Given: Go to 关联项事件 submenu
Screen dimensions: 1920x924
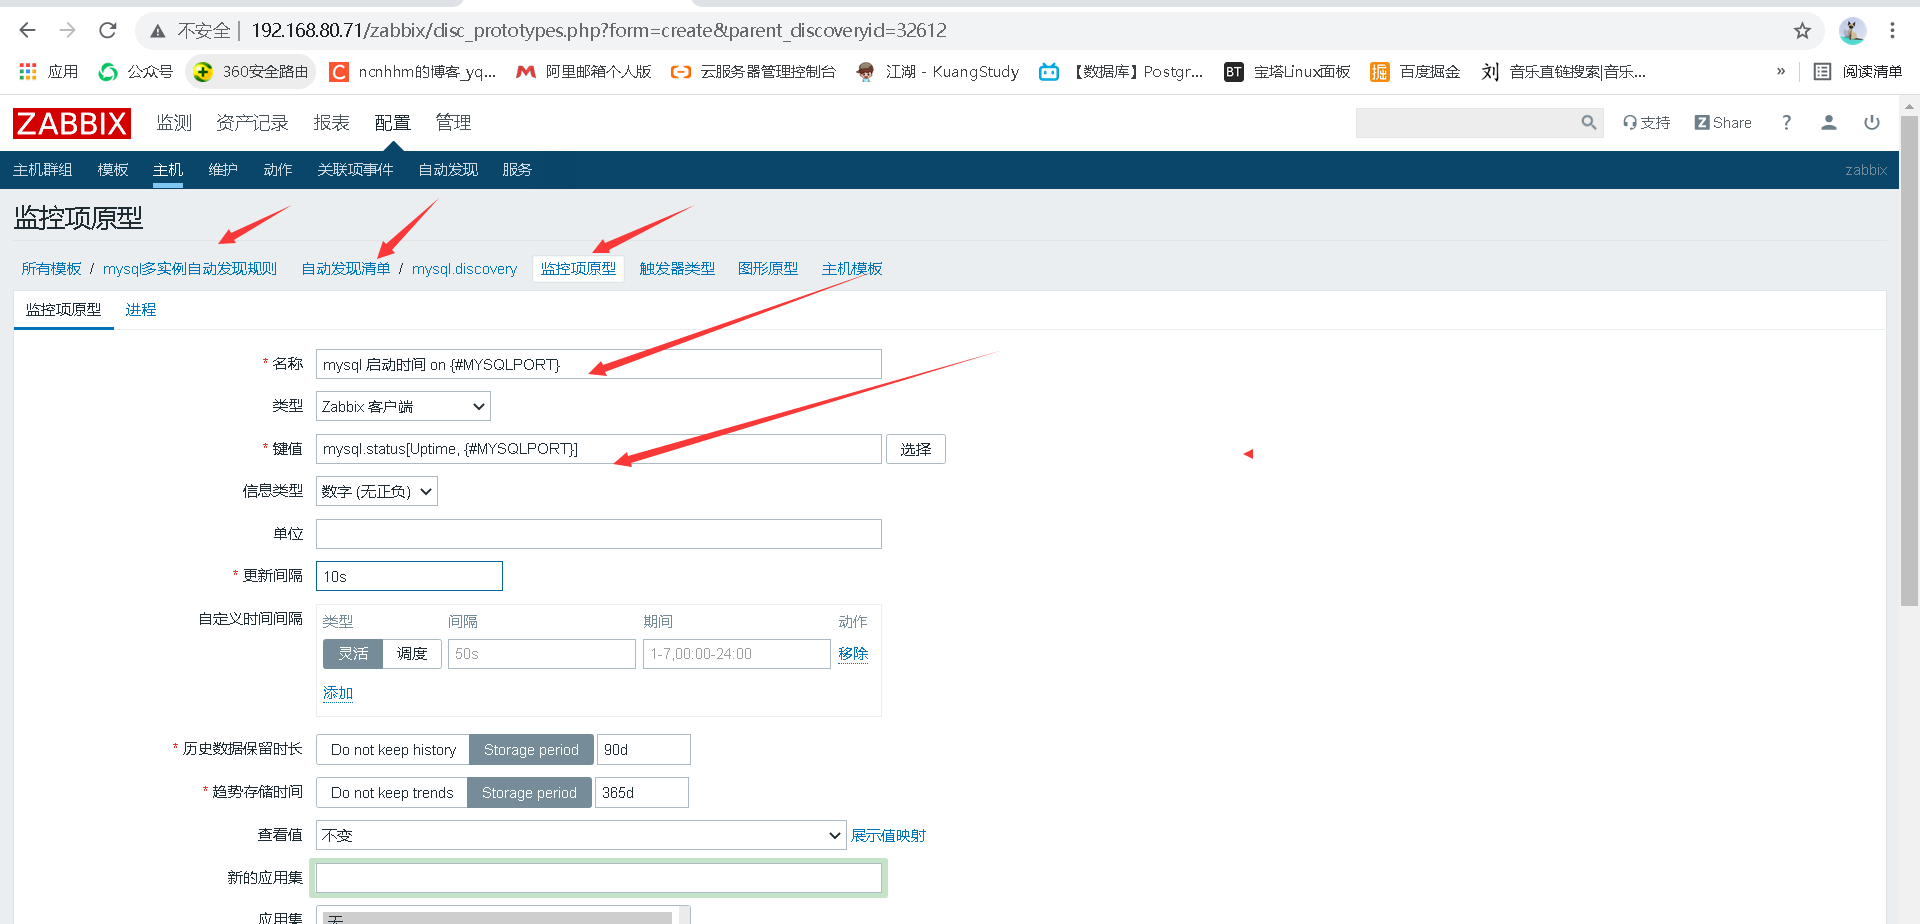Looking at the screenshot, I should [x=355, y=170].
